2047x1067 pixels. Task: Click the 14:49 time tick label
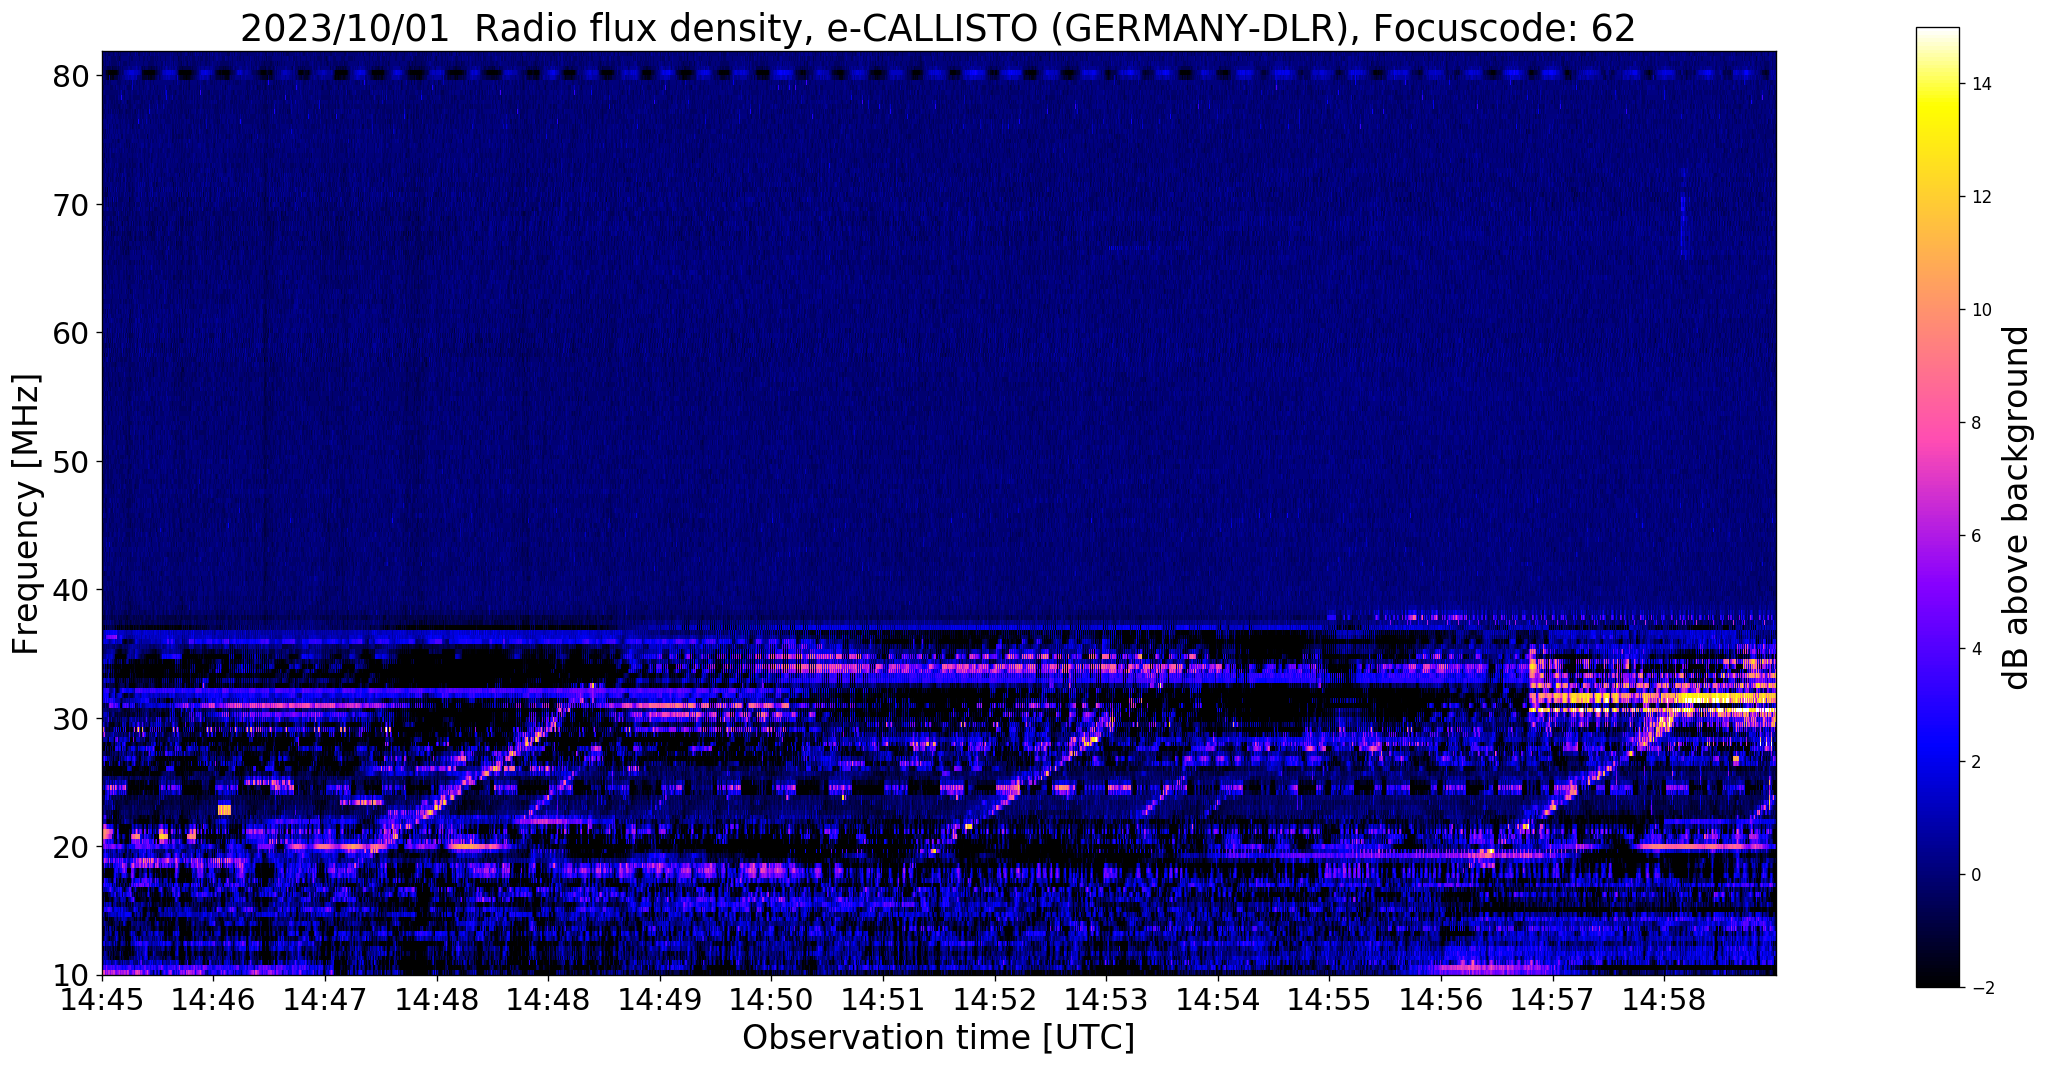pyautogui.click(x=660, y=1000)
